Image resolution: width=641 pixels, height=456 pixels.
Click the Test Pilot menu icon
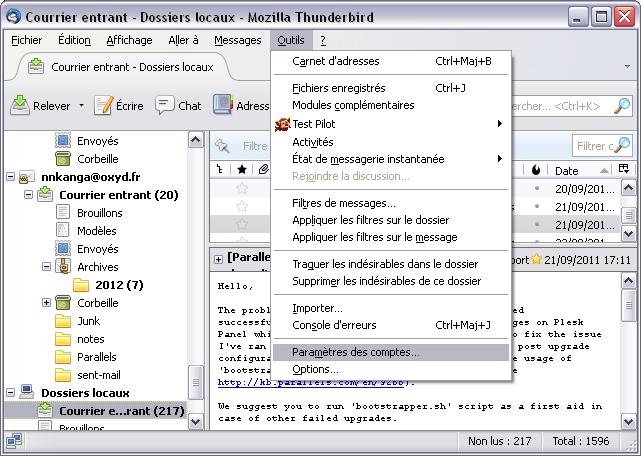282,124
